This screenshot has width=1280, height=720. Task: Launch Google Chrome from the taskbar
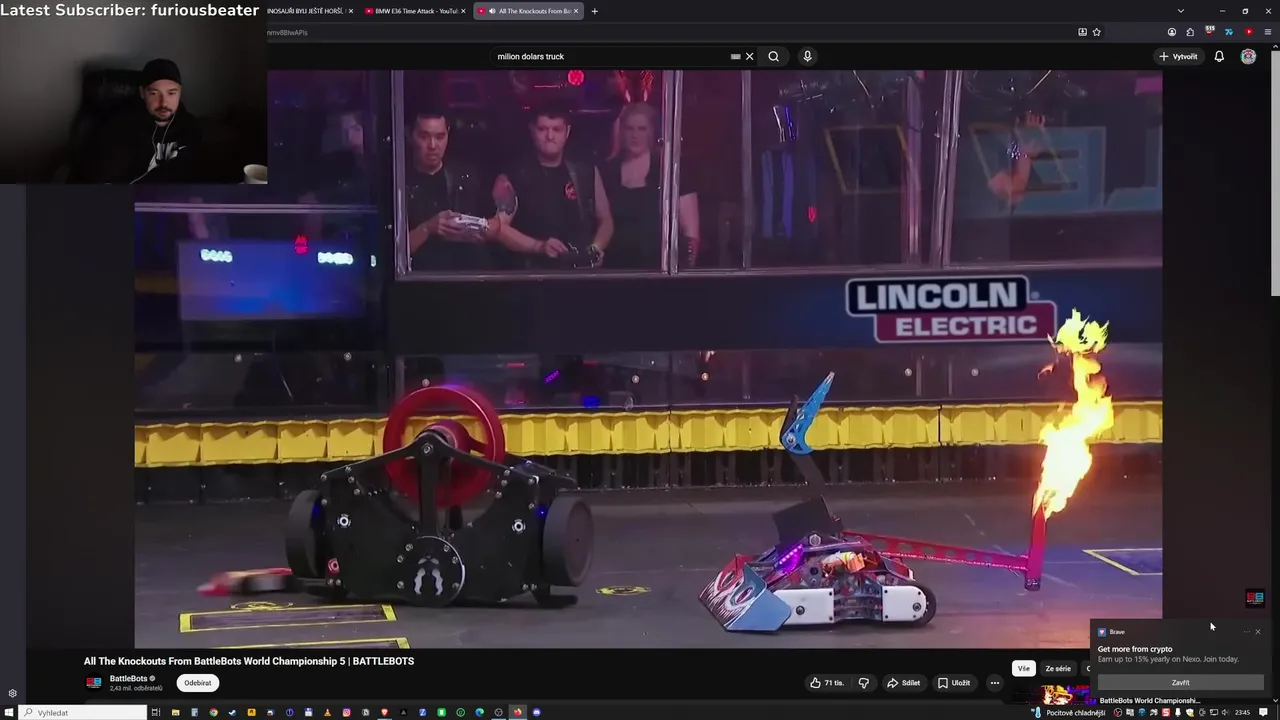[x=213, y=712]
